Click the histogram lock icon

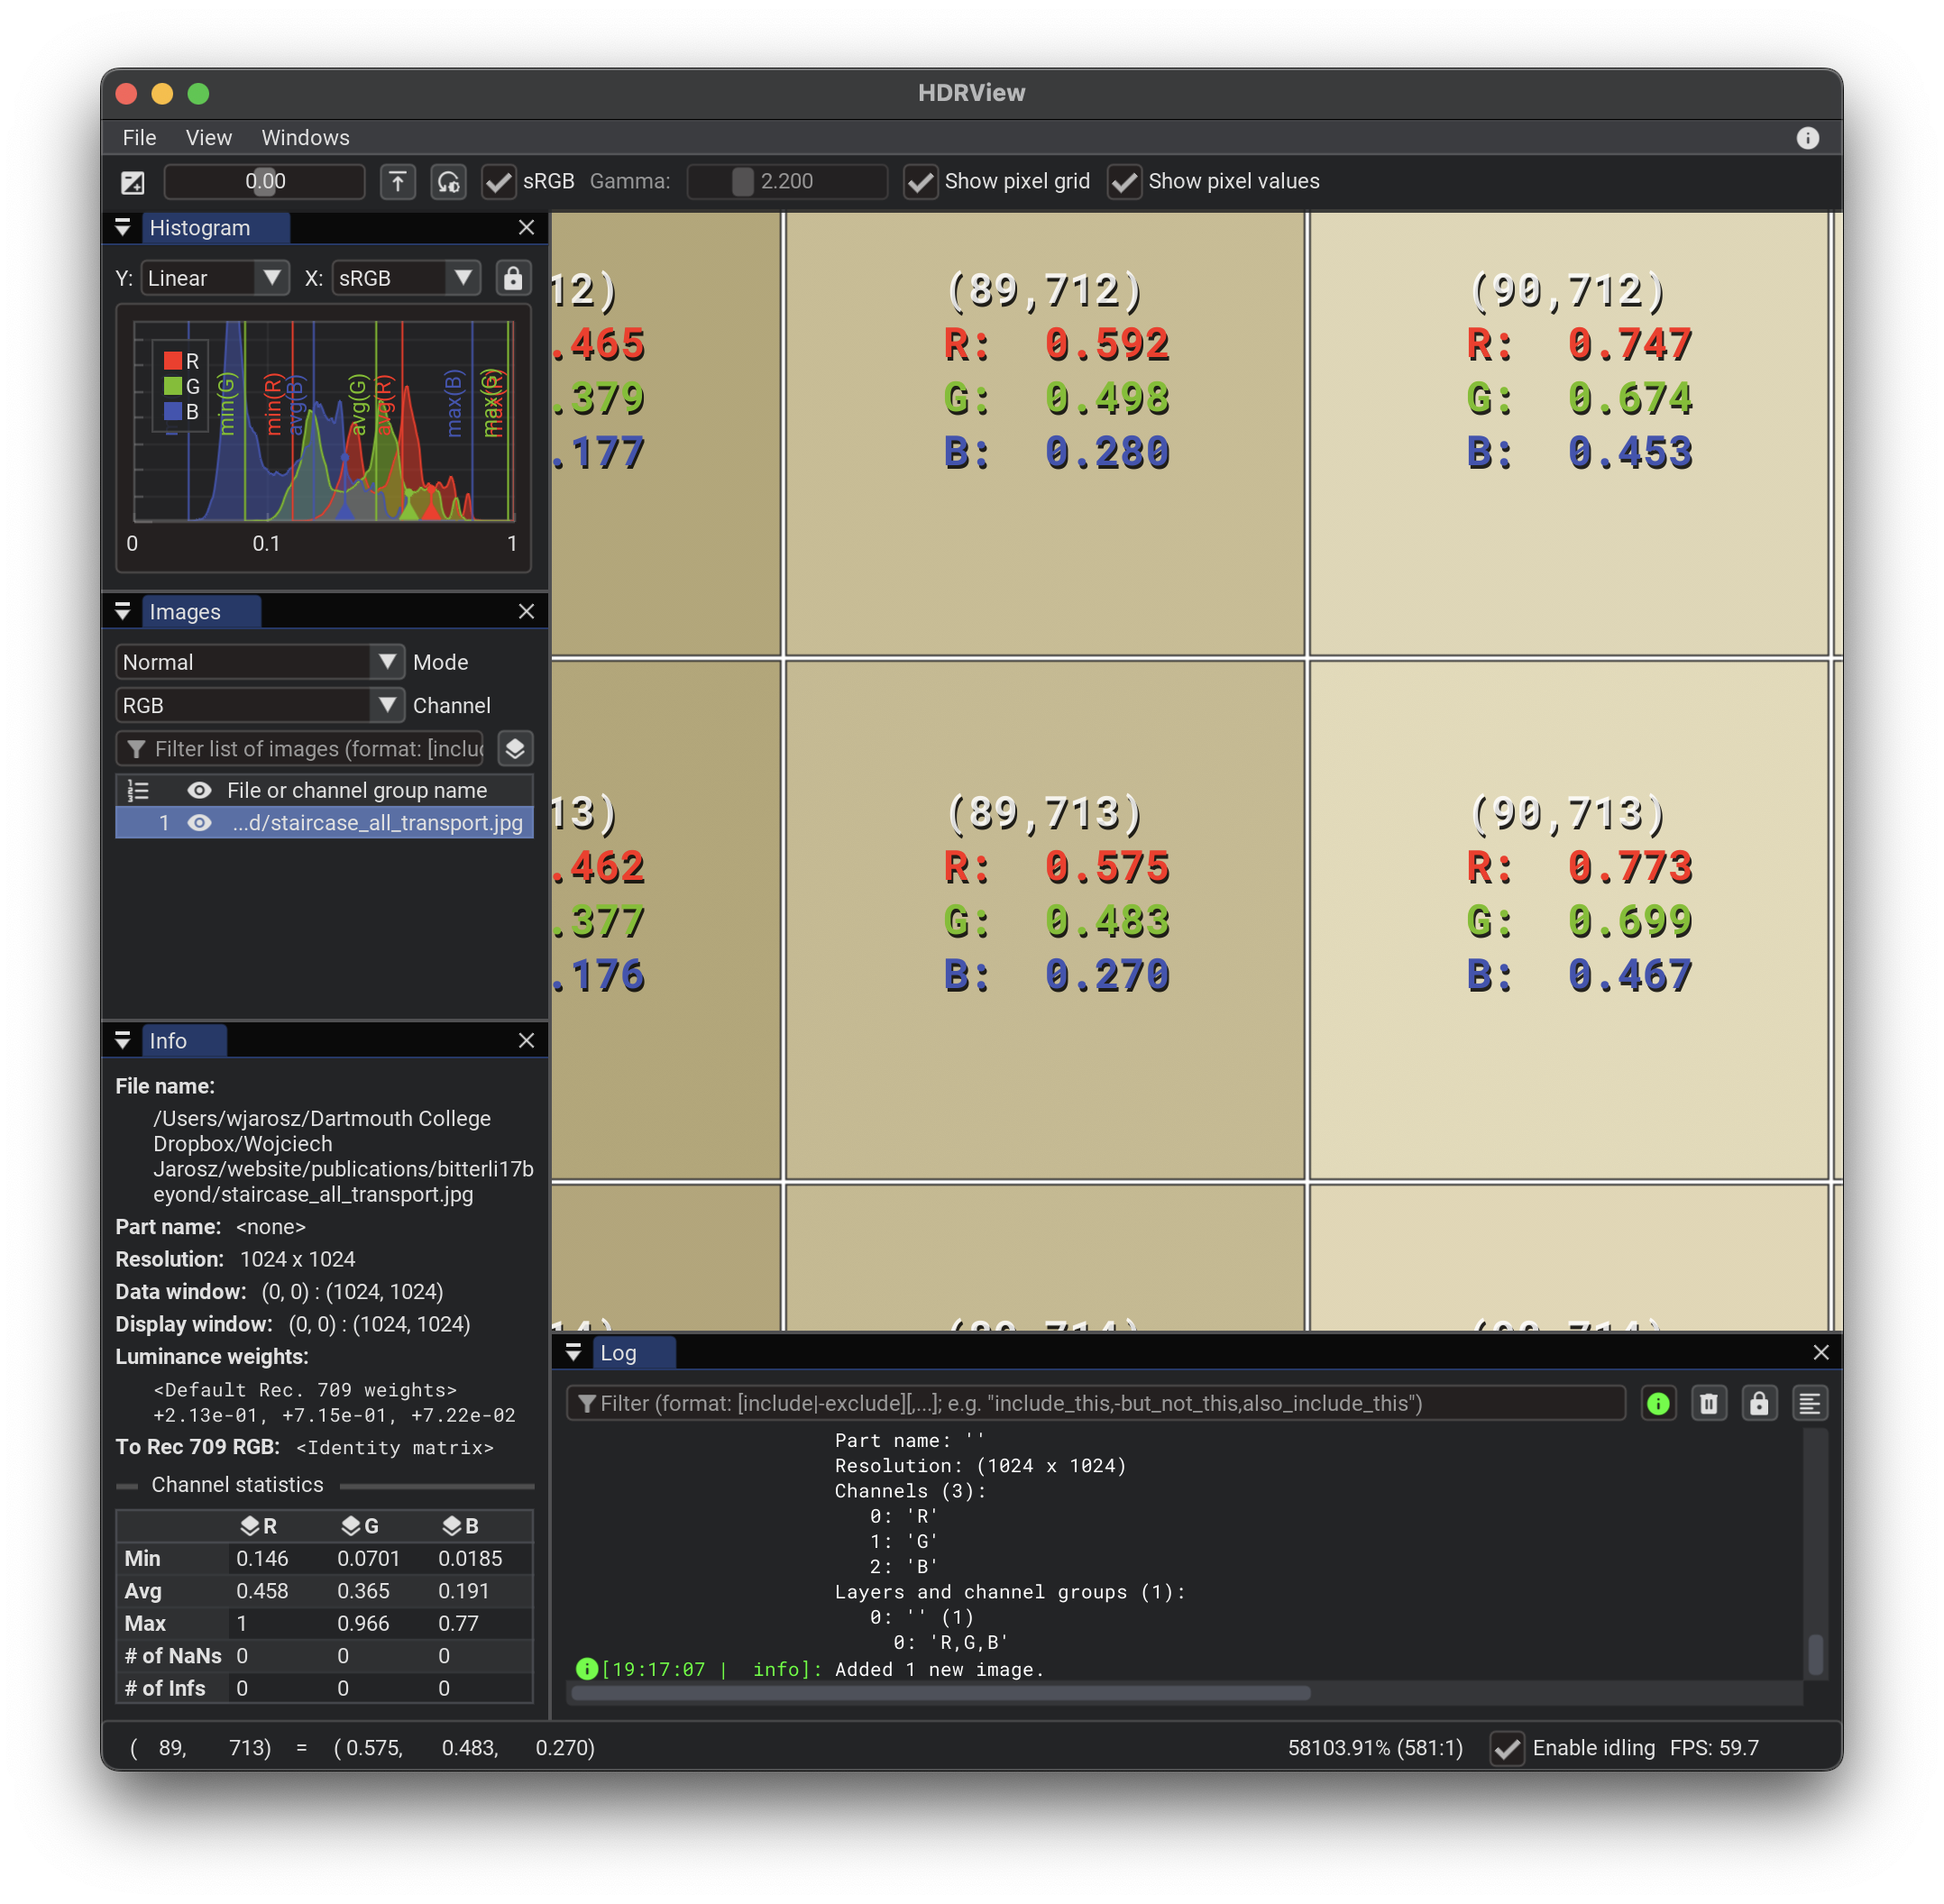click(513, 278)
